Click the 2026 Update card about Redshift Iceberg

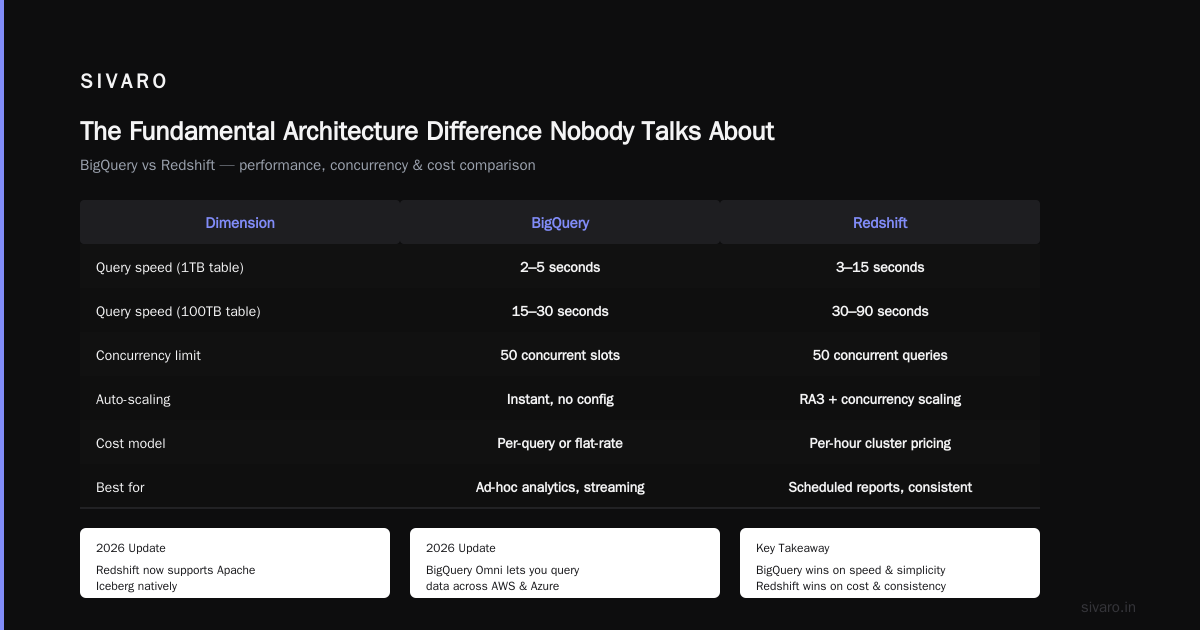(x=235, y=563)
